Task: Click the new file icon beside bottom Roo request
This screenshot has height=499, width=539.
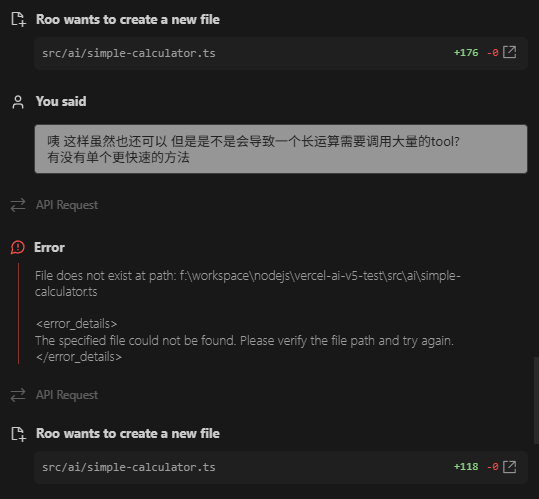Action: point(18,434)
